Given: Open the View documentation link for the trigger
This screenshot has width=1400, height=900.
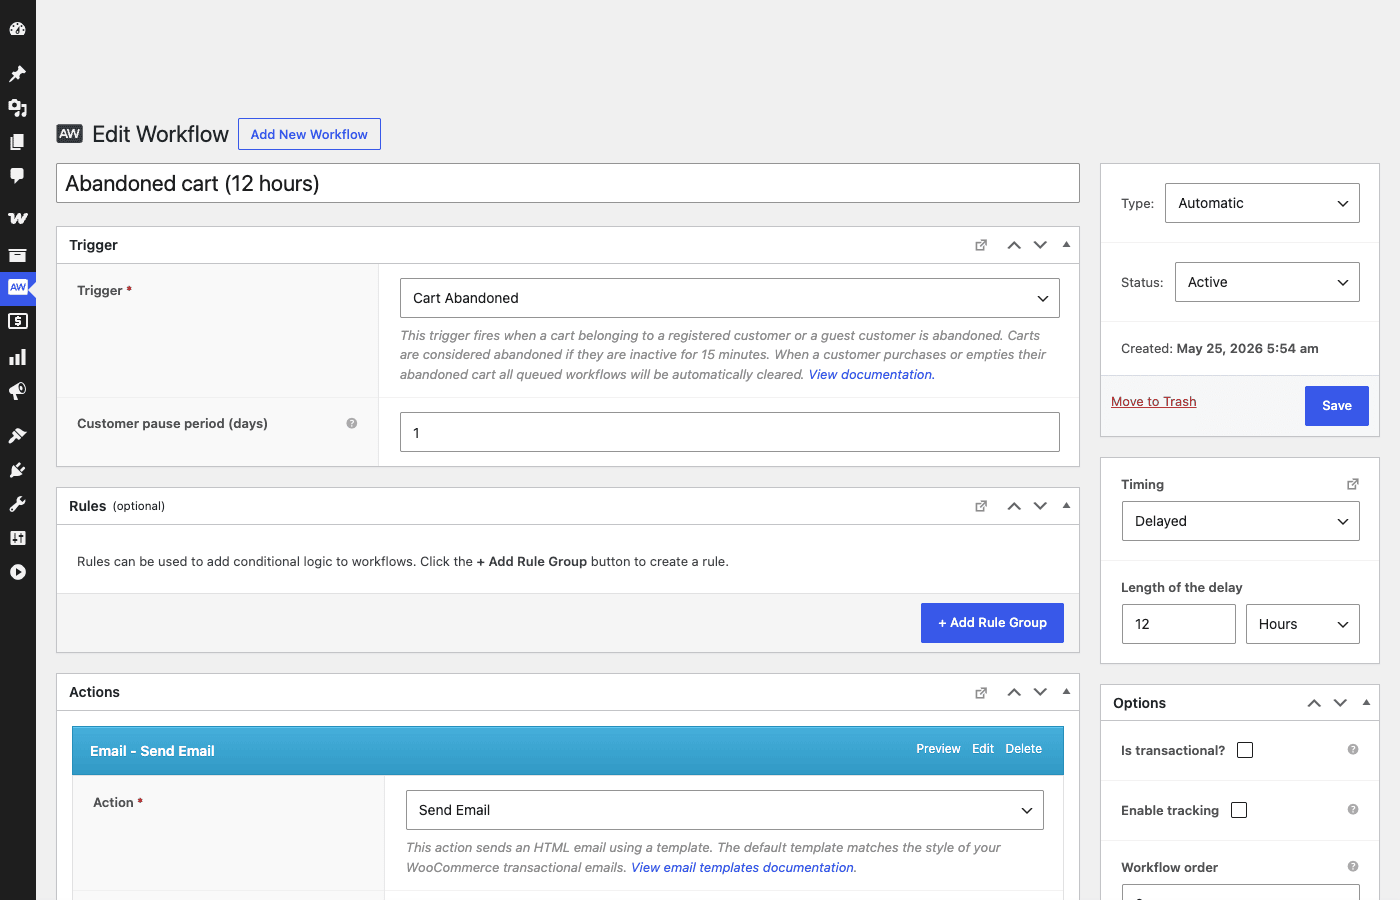Looking at the screenshot, I should point(871,374).
